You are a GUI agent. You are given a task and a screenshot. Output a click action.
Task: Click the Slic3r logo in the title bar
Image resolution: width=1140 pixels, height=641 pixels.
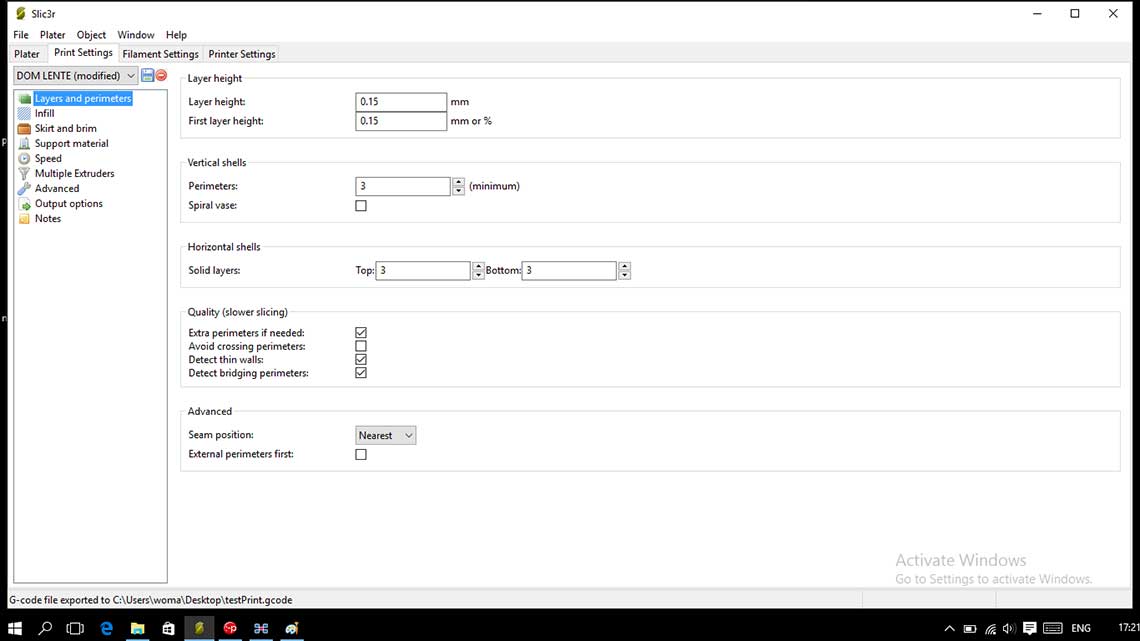click(20, 14)
